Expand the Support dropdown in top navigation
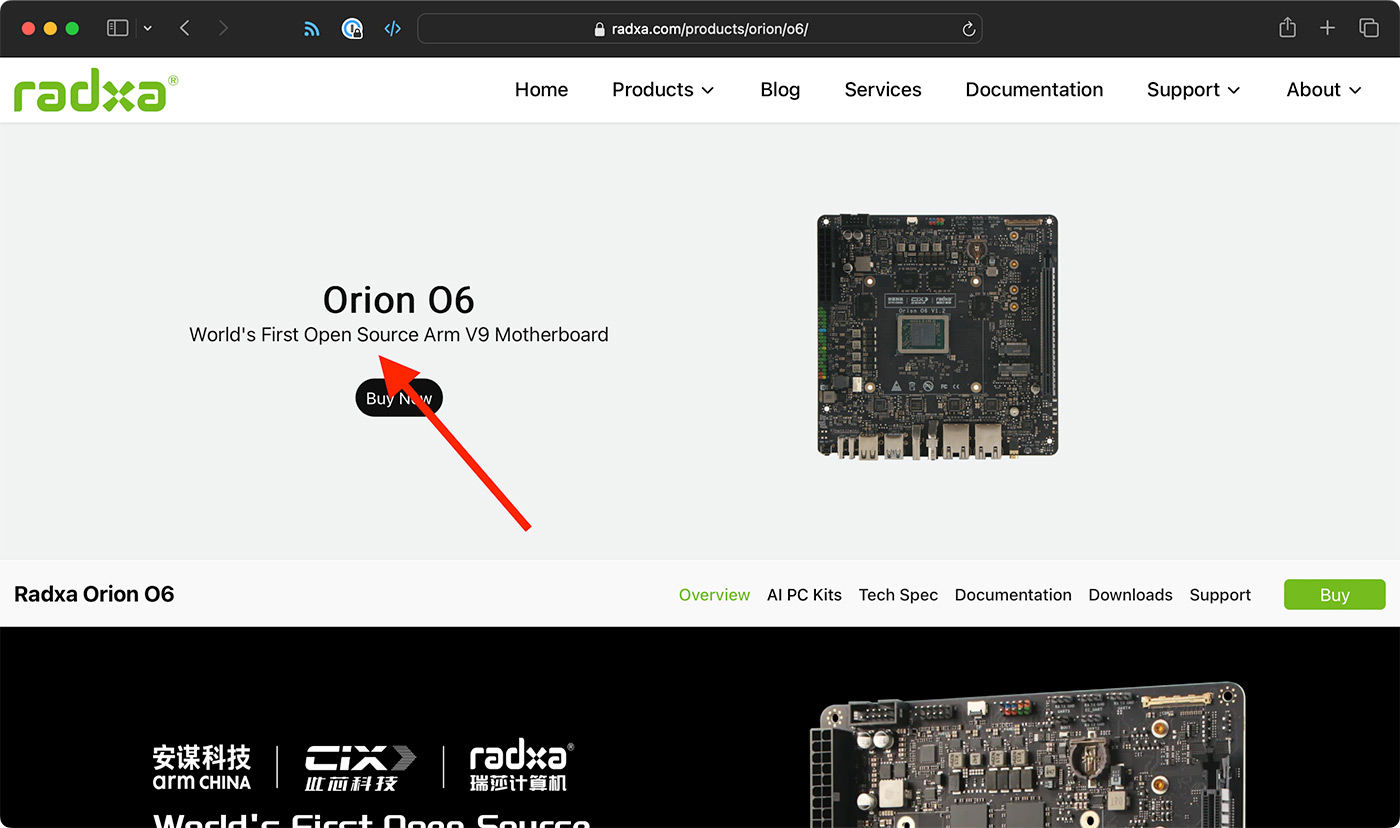This screenshot has height=828, width=1400. click(1194, 90)
